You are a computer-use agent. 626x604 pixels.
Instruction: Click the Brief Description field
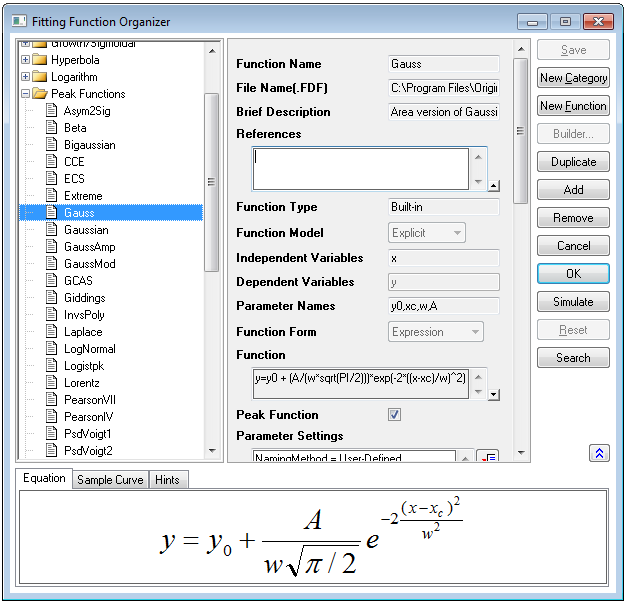[x=444, y=112]
